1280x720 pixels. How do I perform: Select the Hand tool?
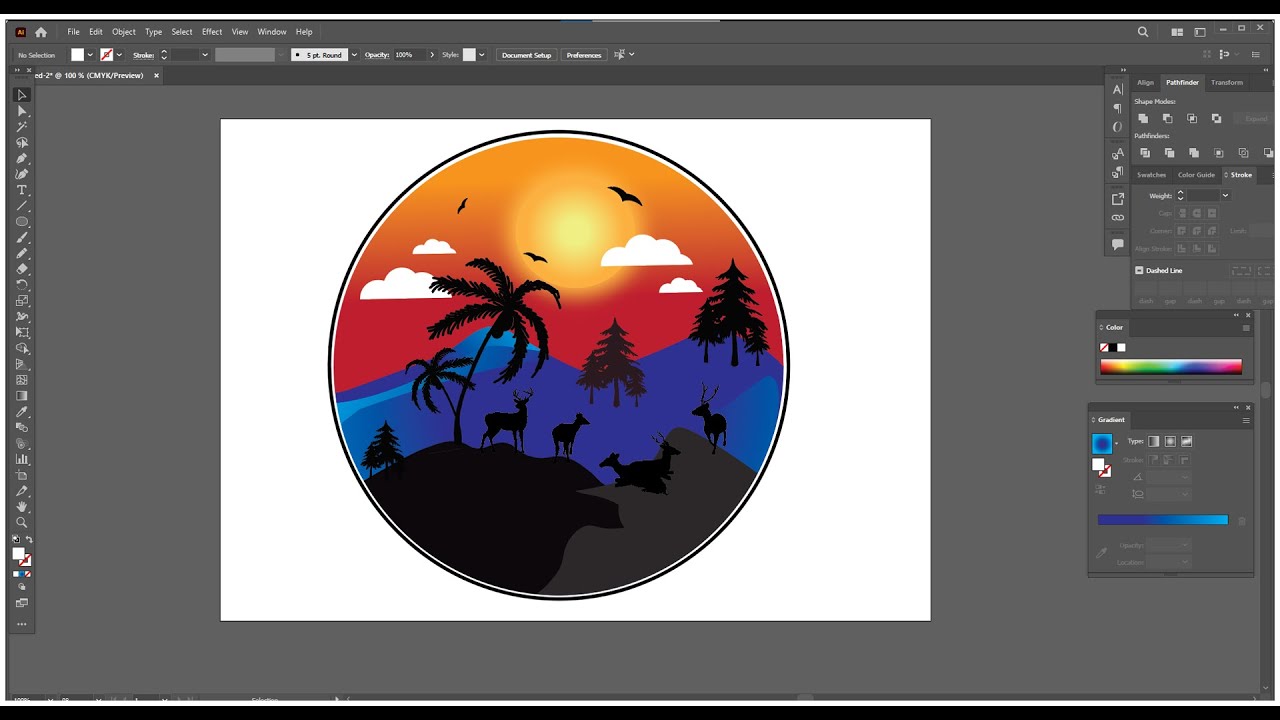pyautogui.click(x=22, y=507)
